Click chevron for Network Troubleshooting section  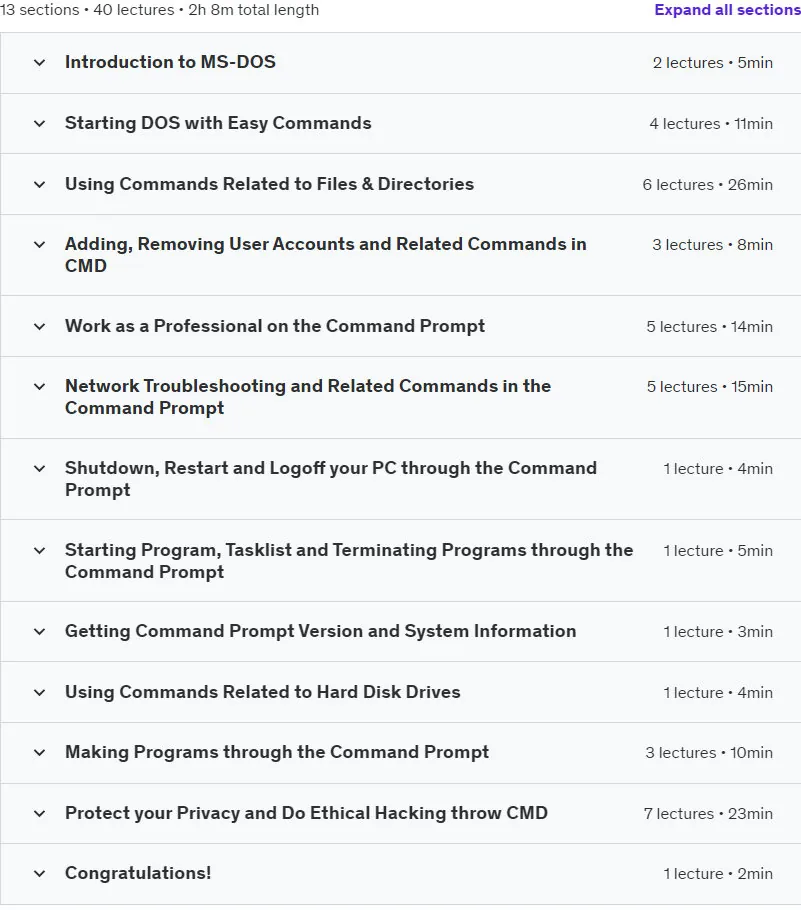[x=39, y=387]
